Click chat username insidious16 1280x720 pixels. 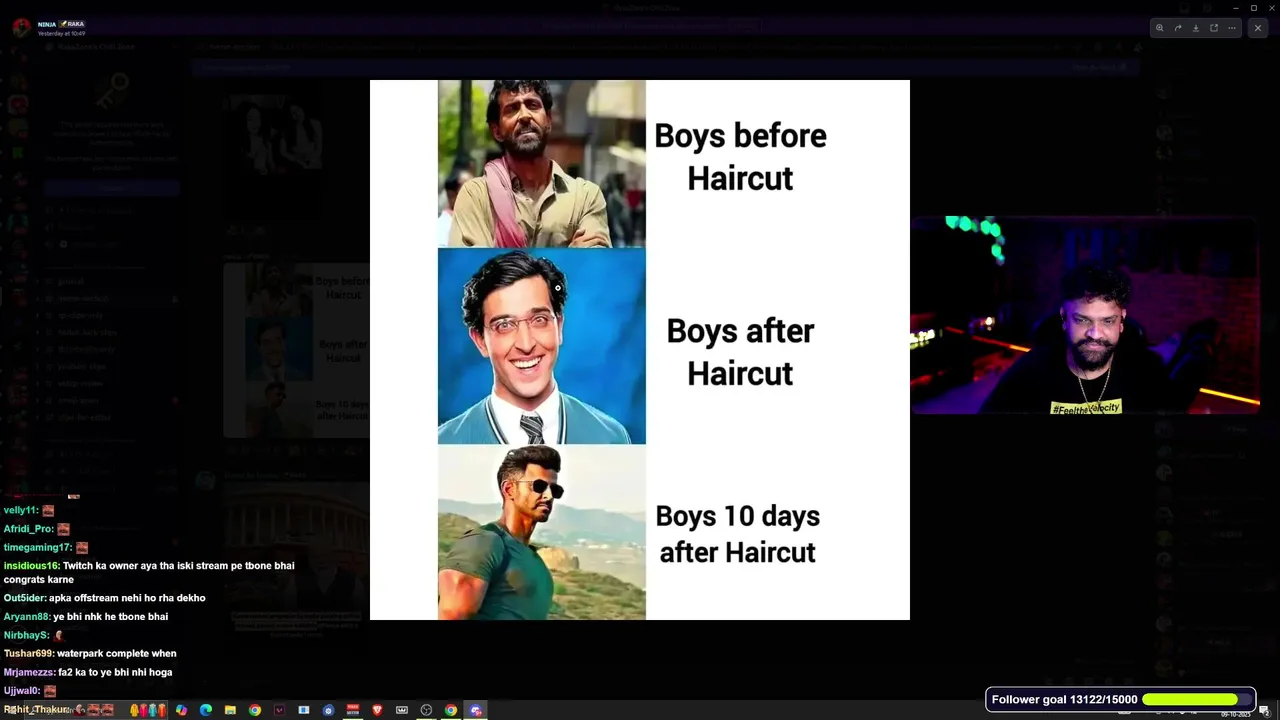31,566
